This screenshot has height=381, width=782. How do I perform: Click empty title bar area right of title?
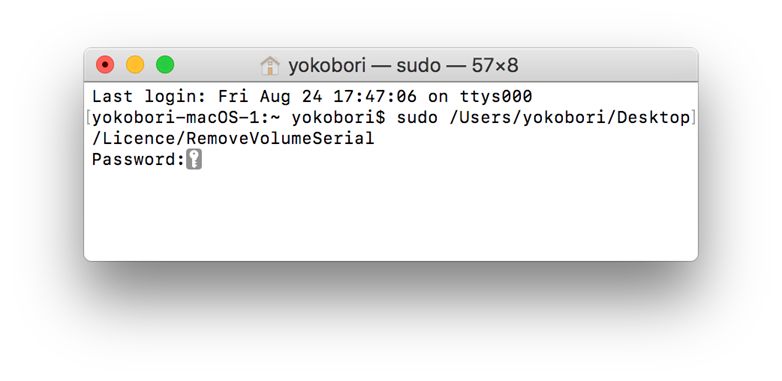pyautogui.click(x=606, y=65)
